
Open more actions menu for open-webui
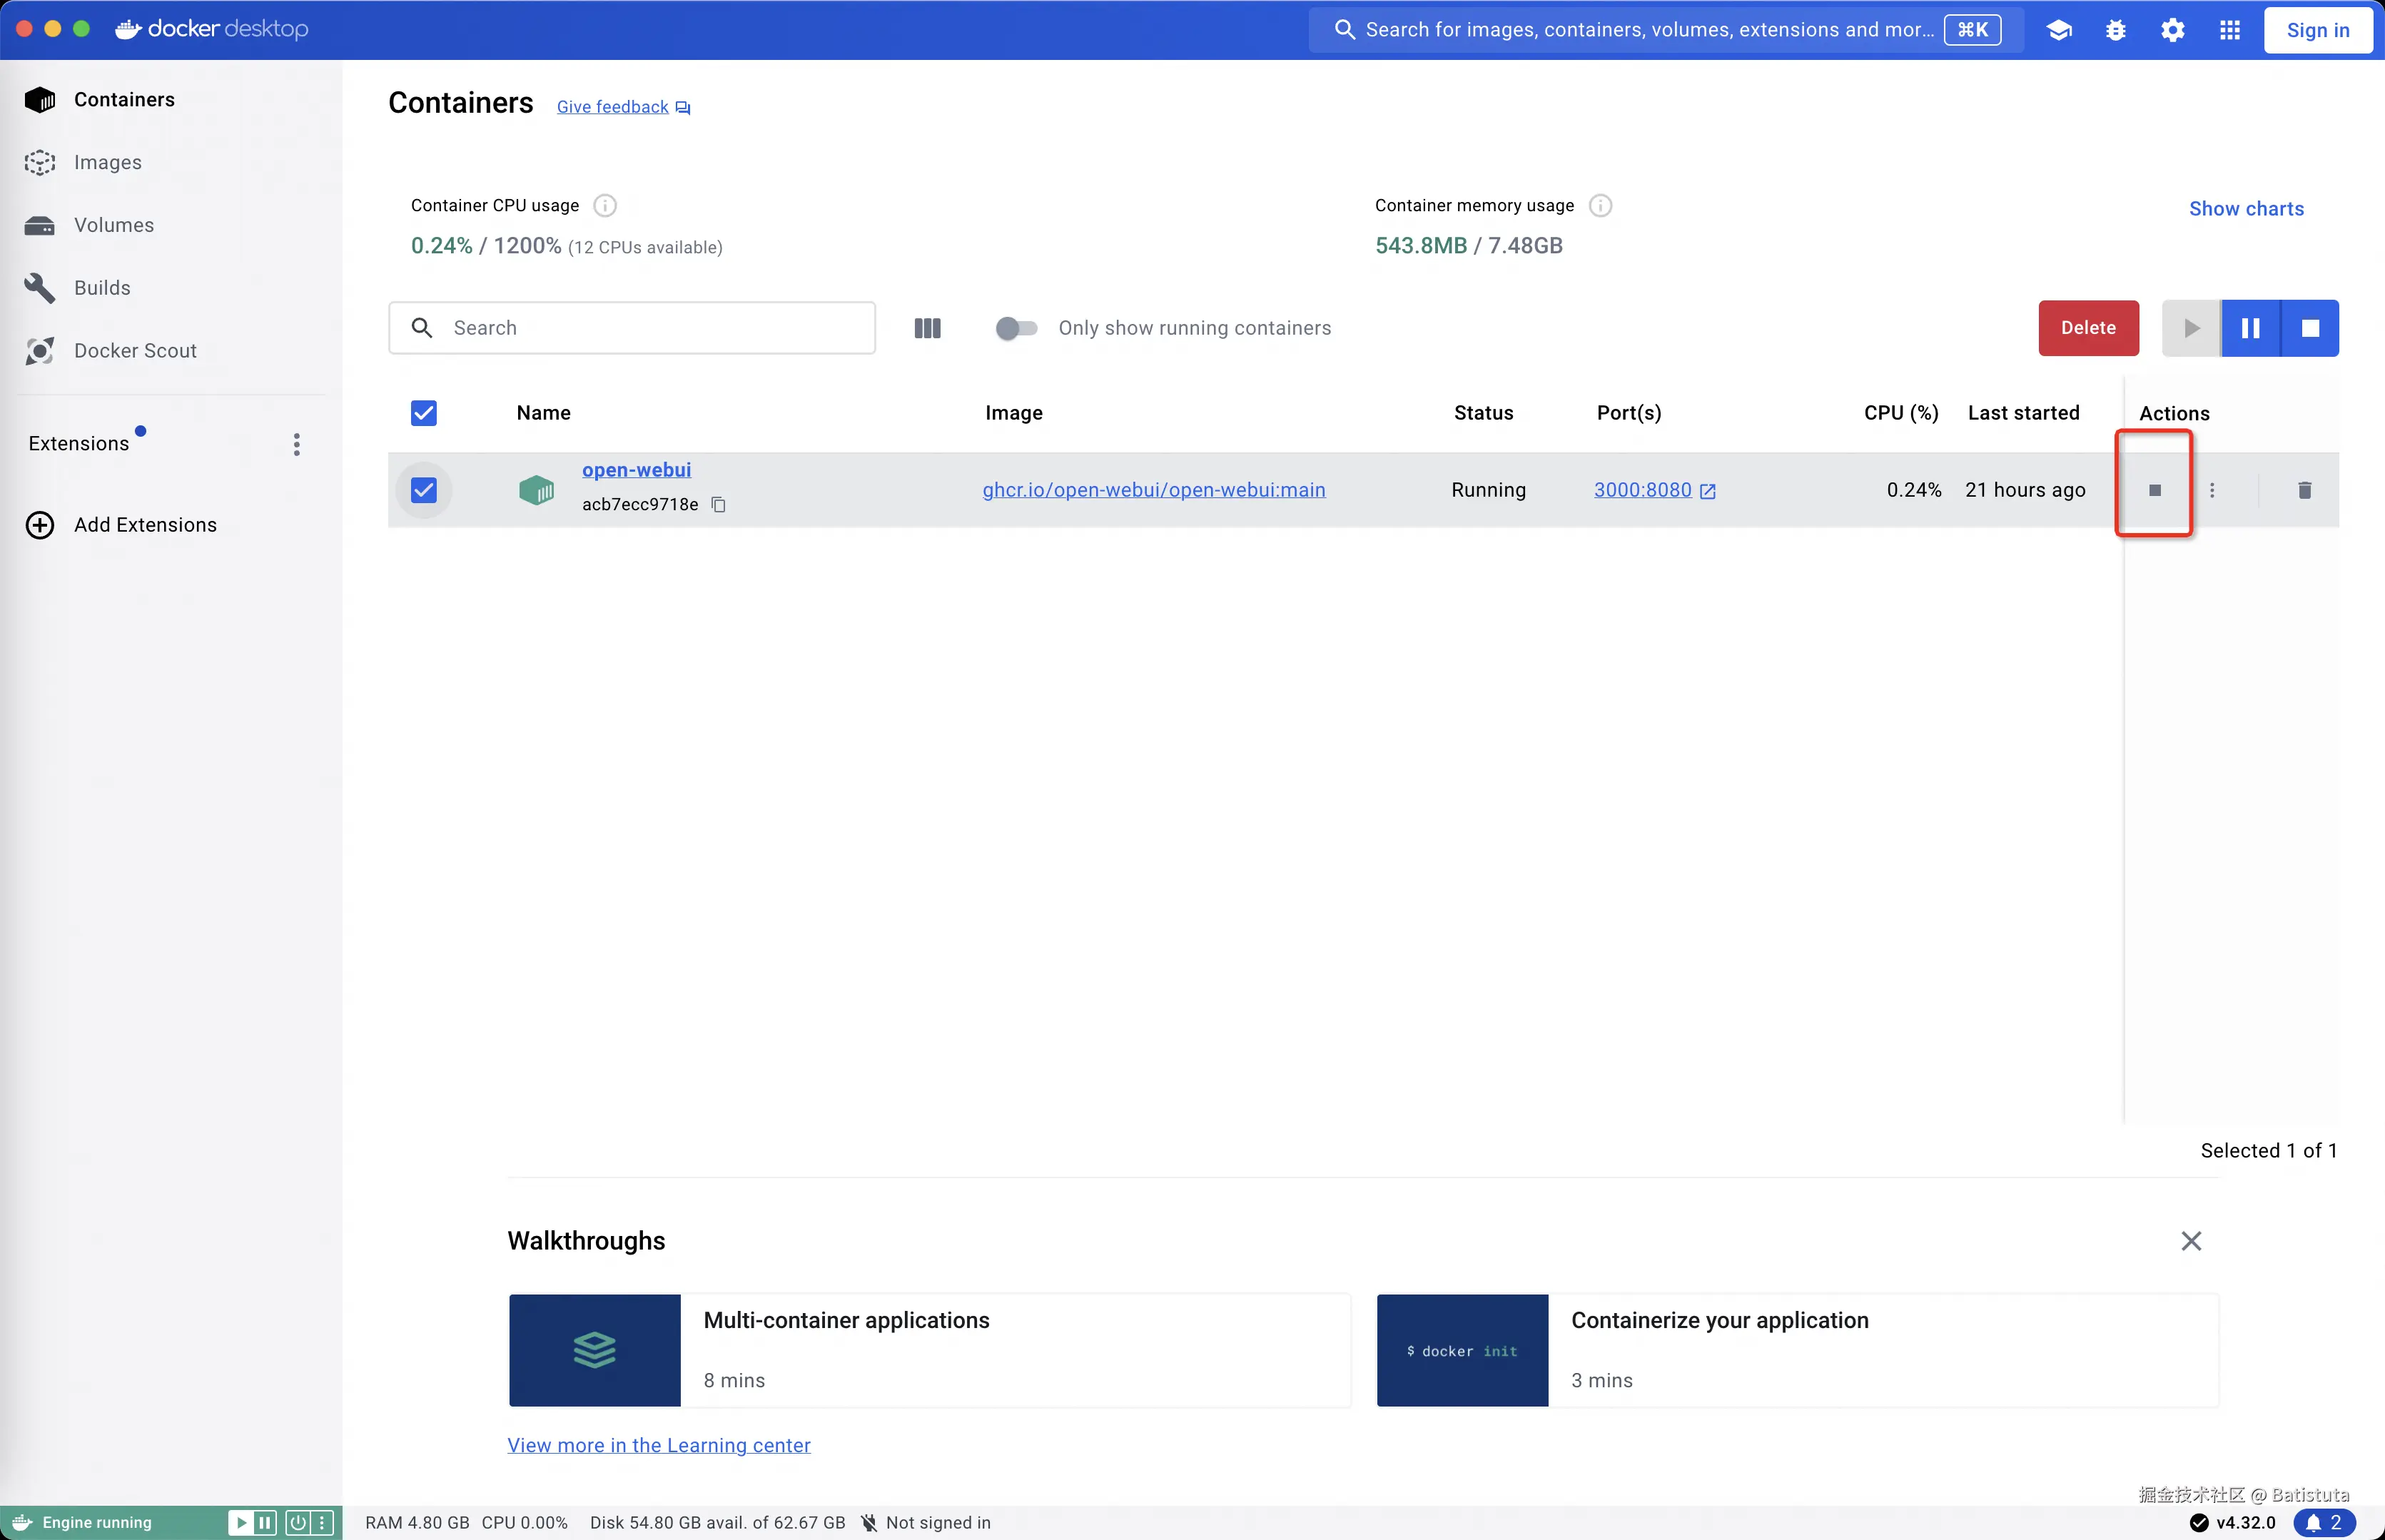(2212, 490)
